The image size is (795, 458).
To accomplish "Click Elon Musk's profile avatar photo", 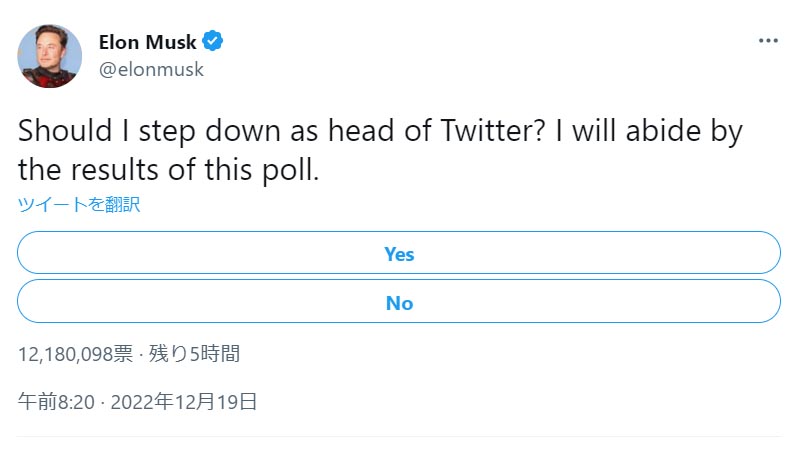I will (x=49, y=55).
